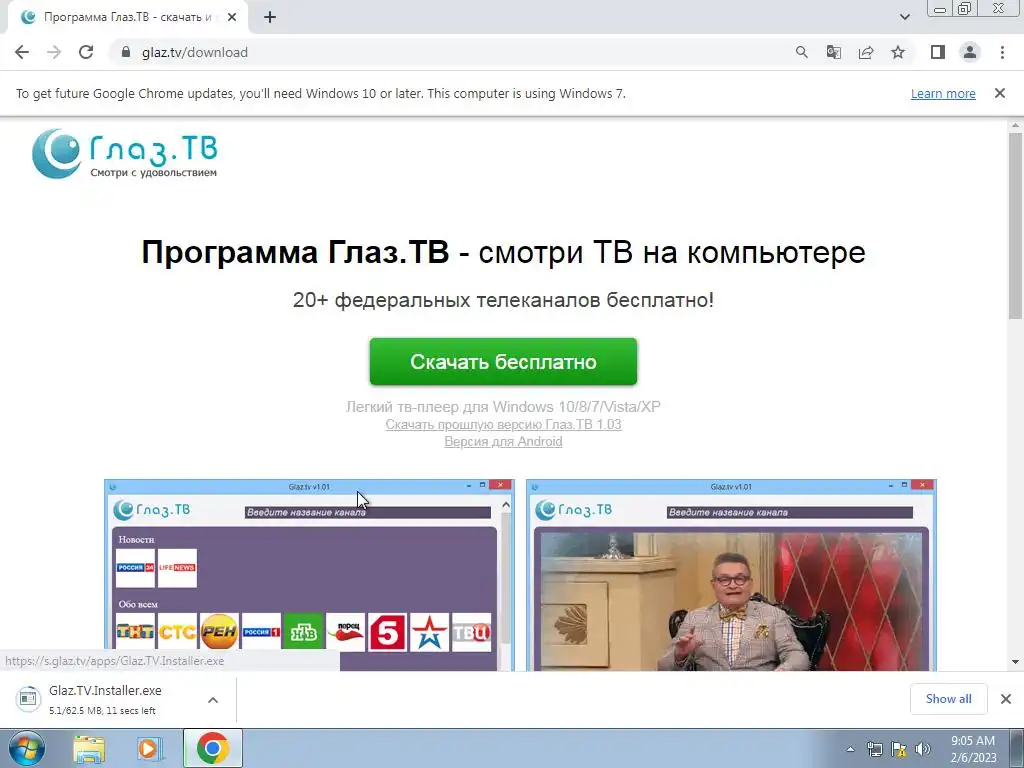Viewport: 1024px width, 768px height.
Task: Click the Chrome taskbar icon
Action: coord(212,748)
